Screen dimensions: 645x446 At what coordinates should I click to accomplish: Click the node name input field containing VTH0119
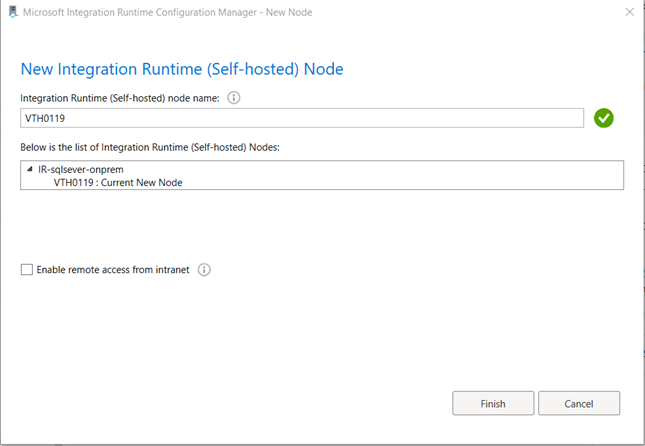click(302, 118)
